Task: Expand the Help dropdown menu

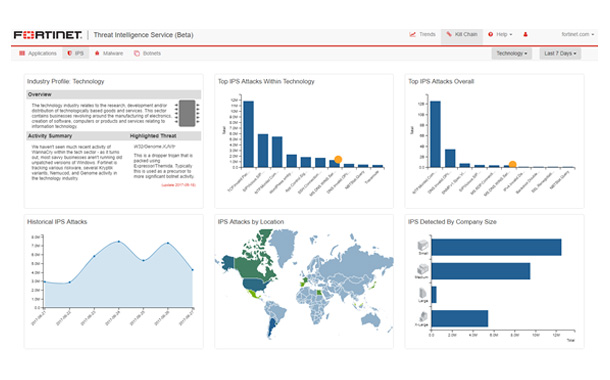Action: point(500,34)
